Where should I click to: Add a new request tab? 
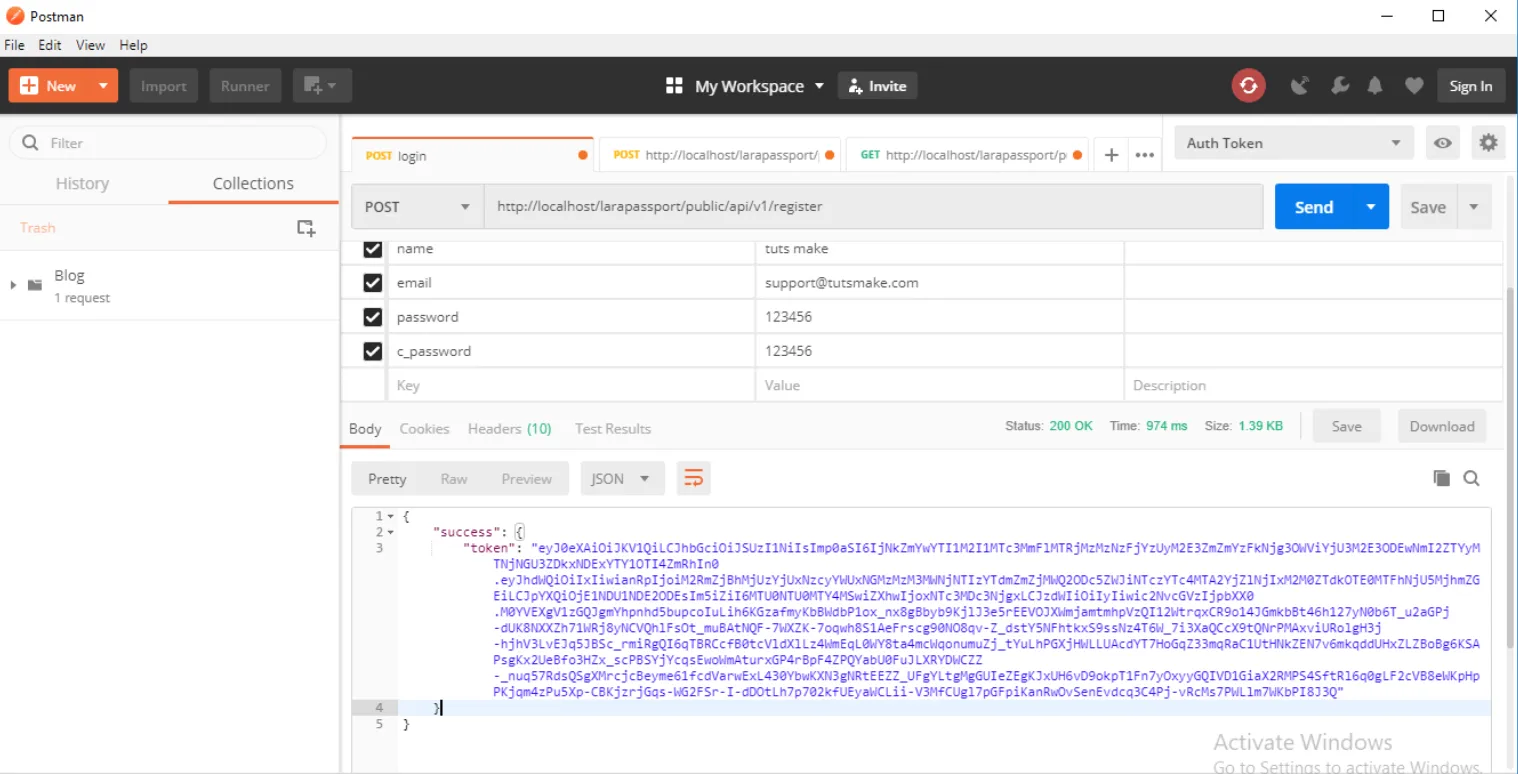[1111, 155]
